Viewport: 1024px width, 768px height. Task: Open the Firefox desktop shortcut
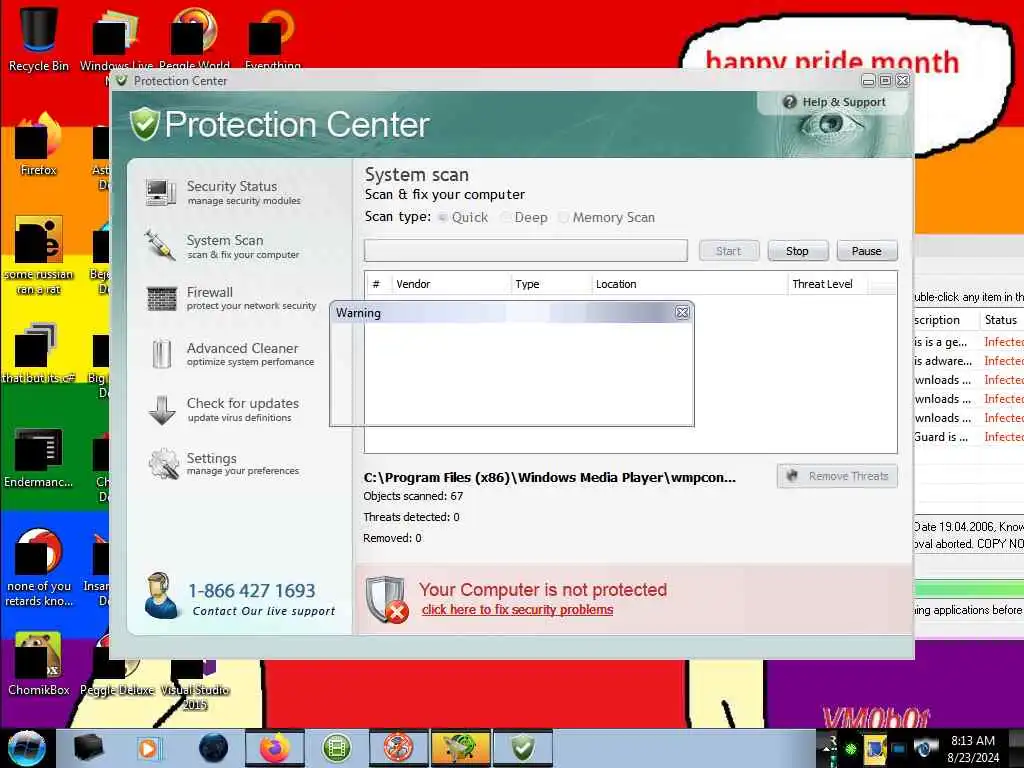click(x=39, y=144)
